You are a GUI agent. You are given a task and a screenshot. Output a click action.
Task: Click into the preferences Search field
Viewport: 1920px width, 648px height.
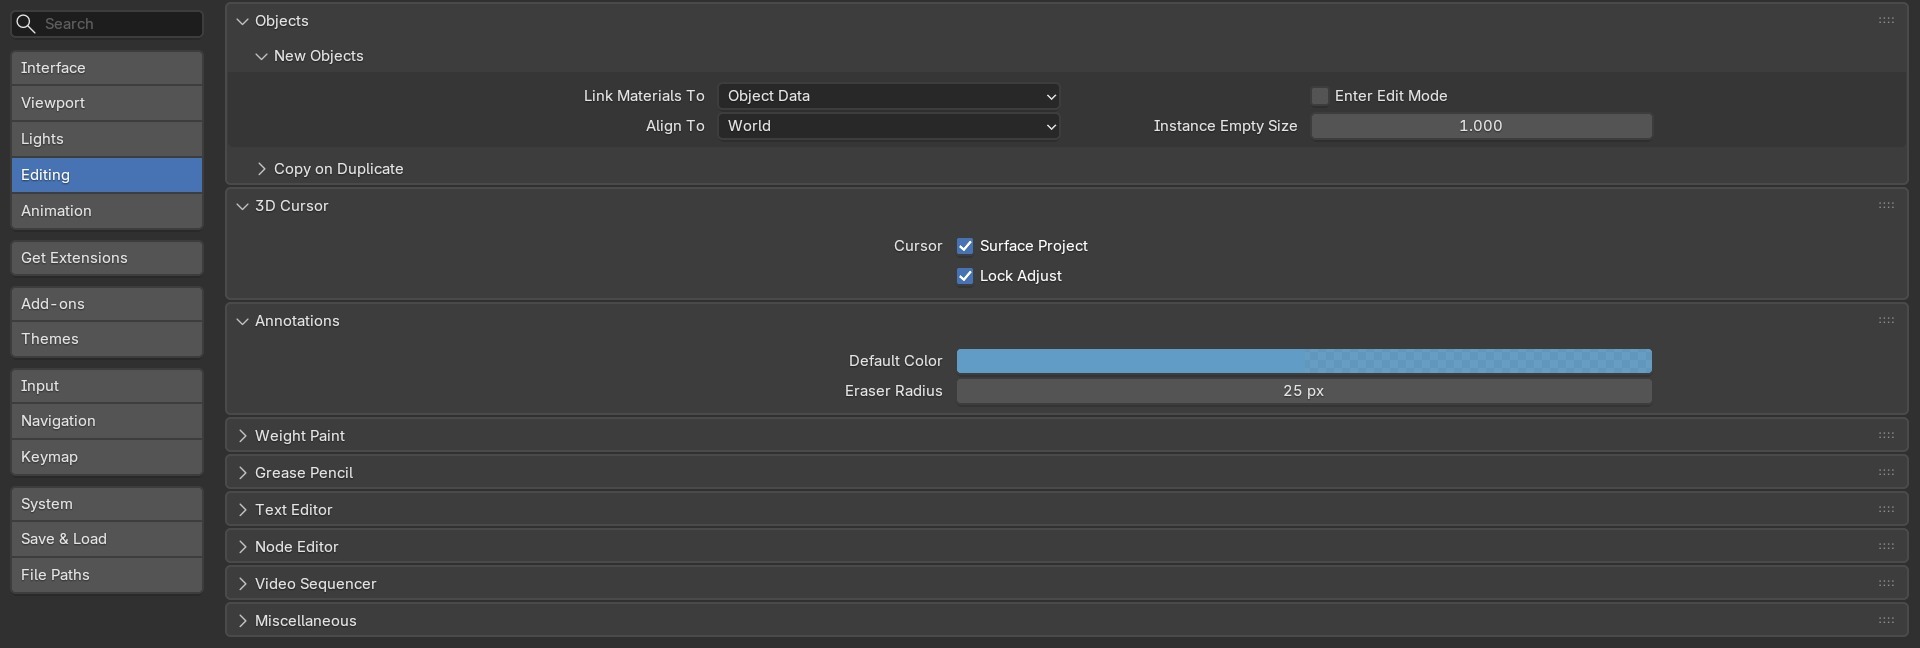click(x=107, y=24)
